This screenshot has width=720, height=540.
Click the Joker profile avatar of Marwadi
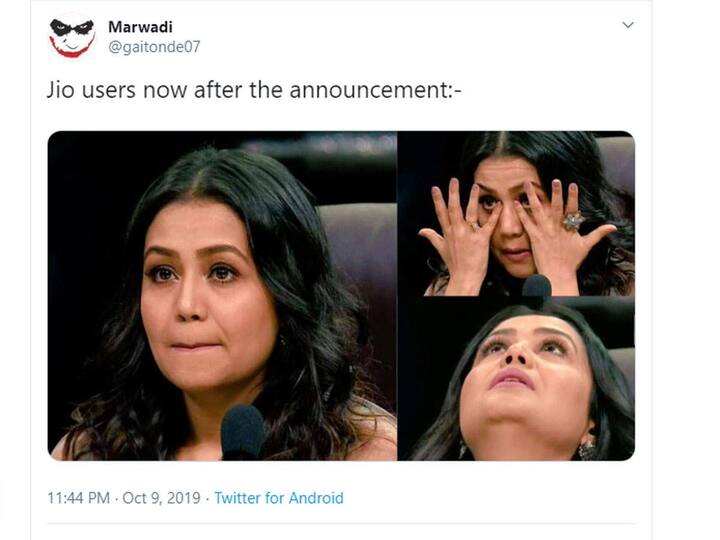pyautogui.click(x=72, y=35)
